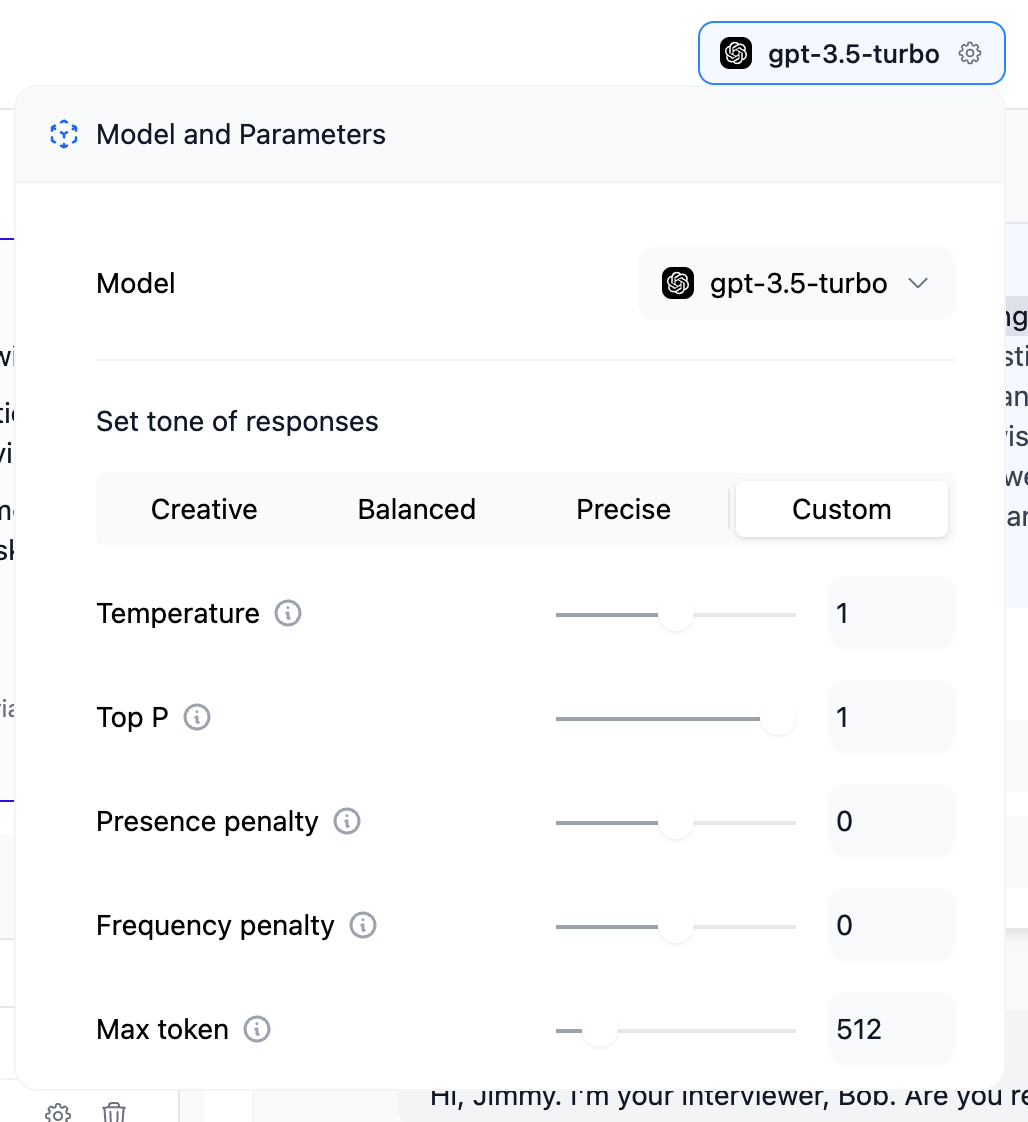Screen dimensions: 1028x1122
Task: Click the OpenAI logo in Model dropdown
Action: [677, 283]
